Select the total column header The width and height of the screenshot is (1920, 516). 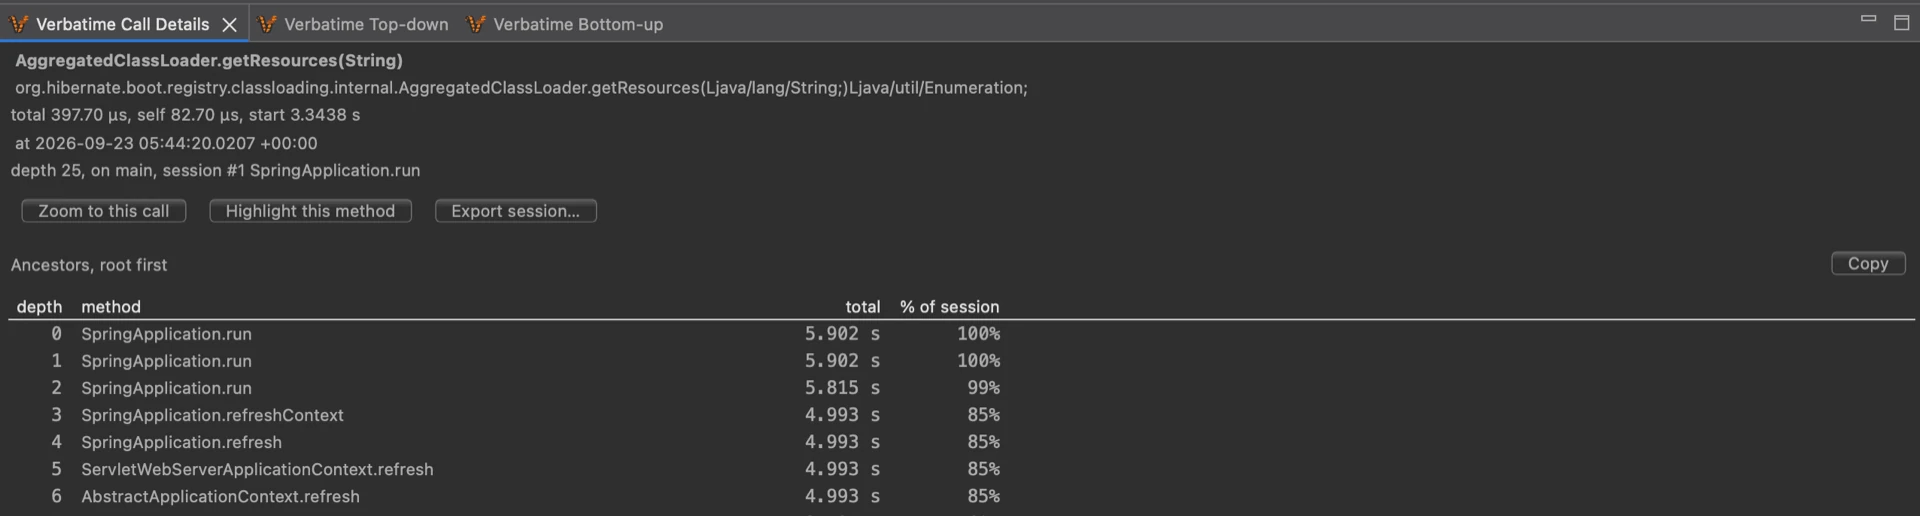click(863, 307)
